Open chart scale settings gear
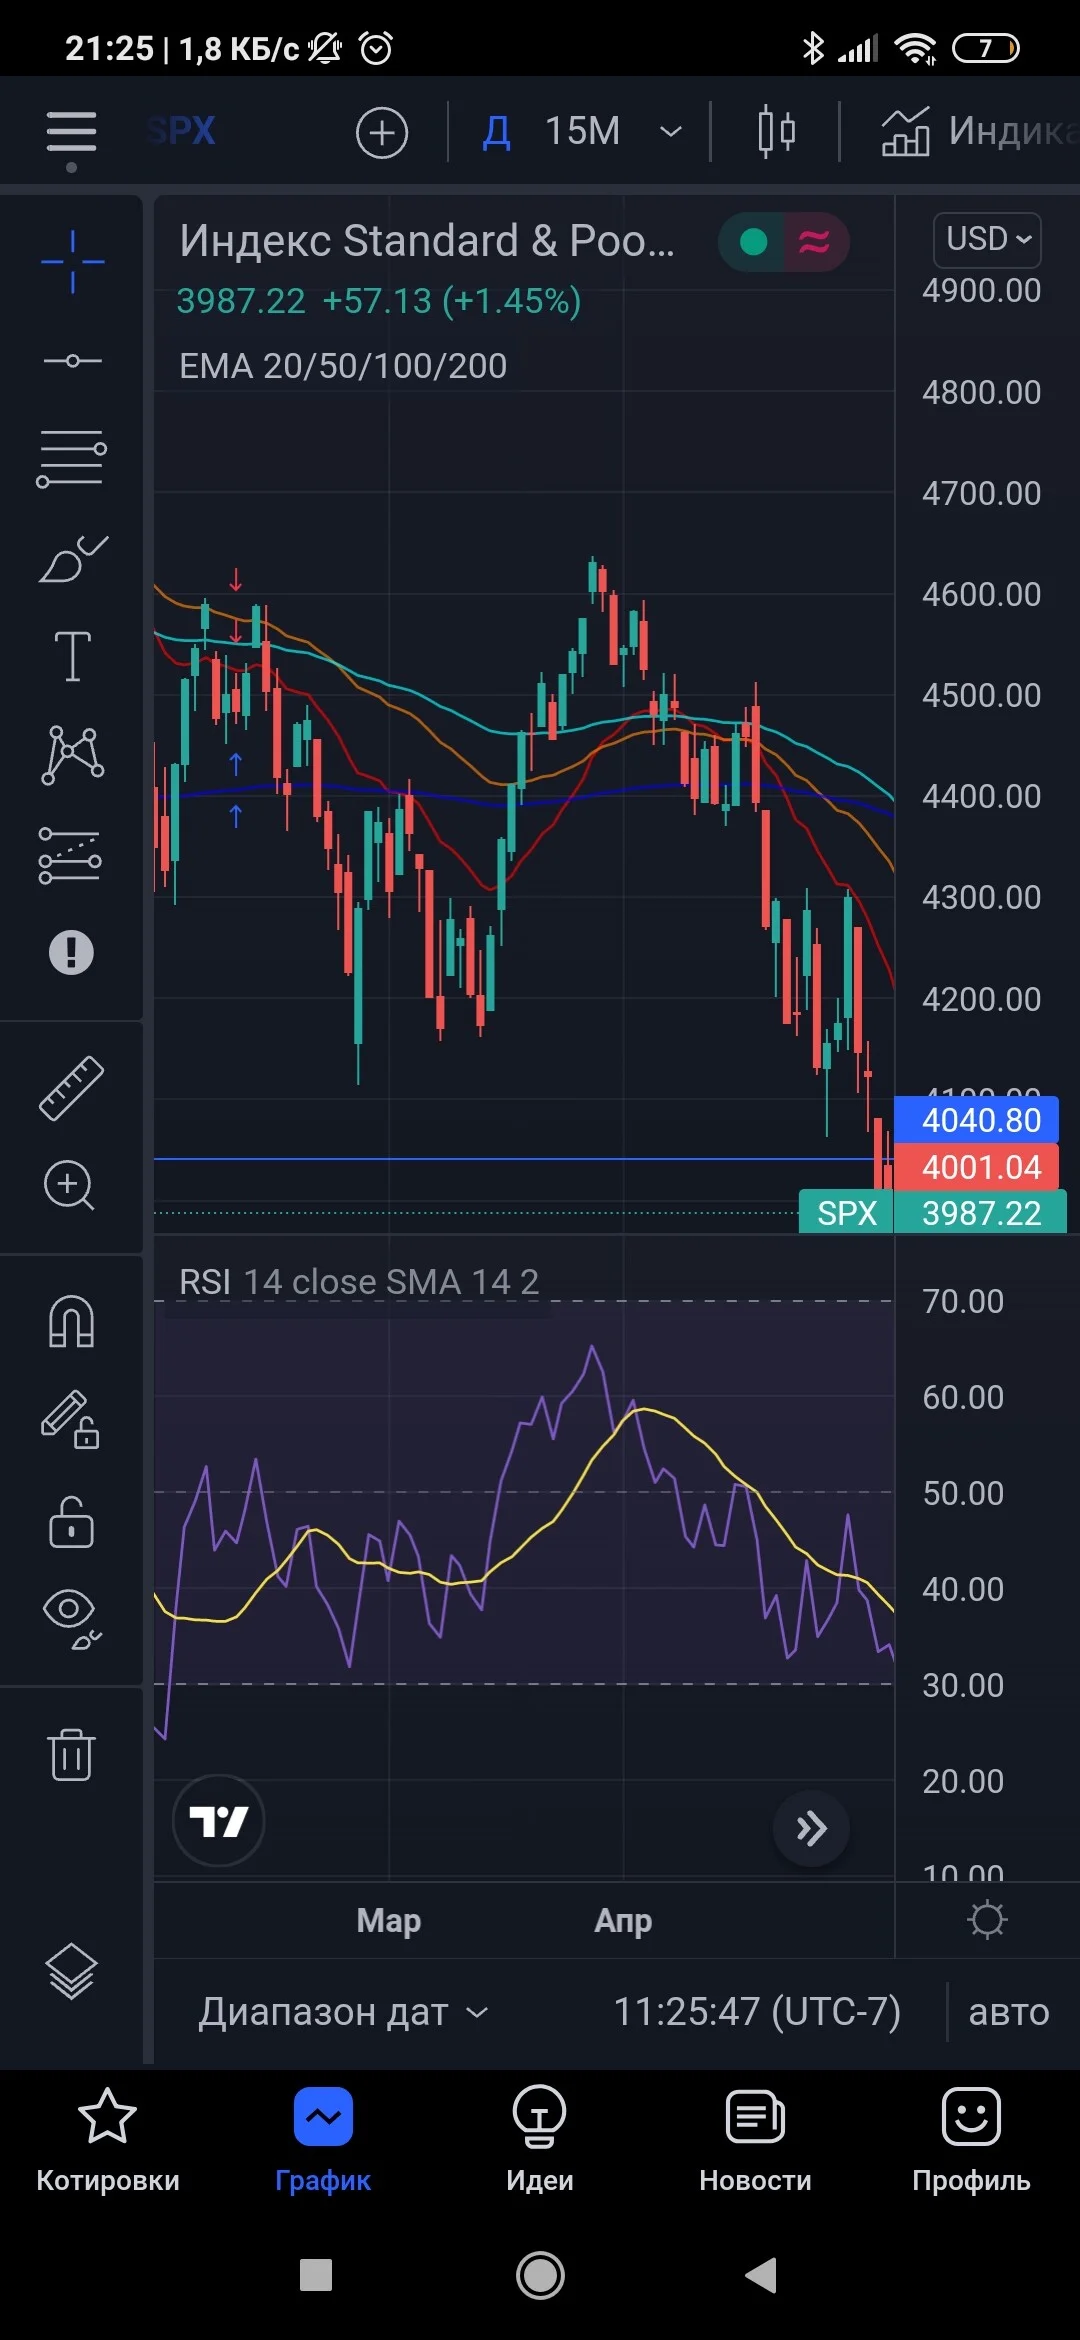The width and height of the screenshot is (1080, 2340). coord(988,1920)
